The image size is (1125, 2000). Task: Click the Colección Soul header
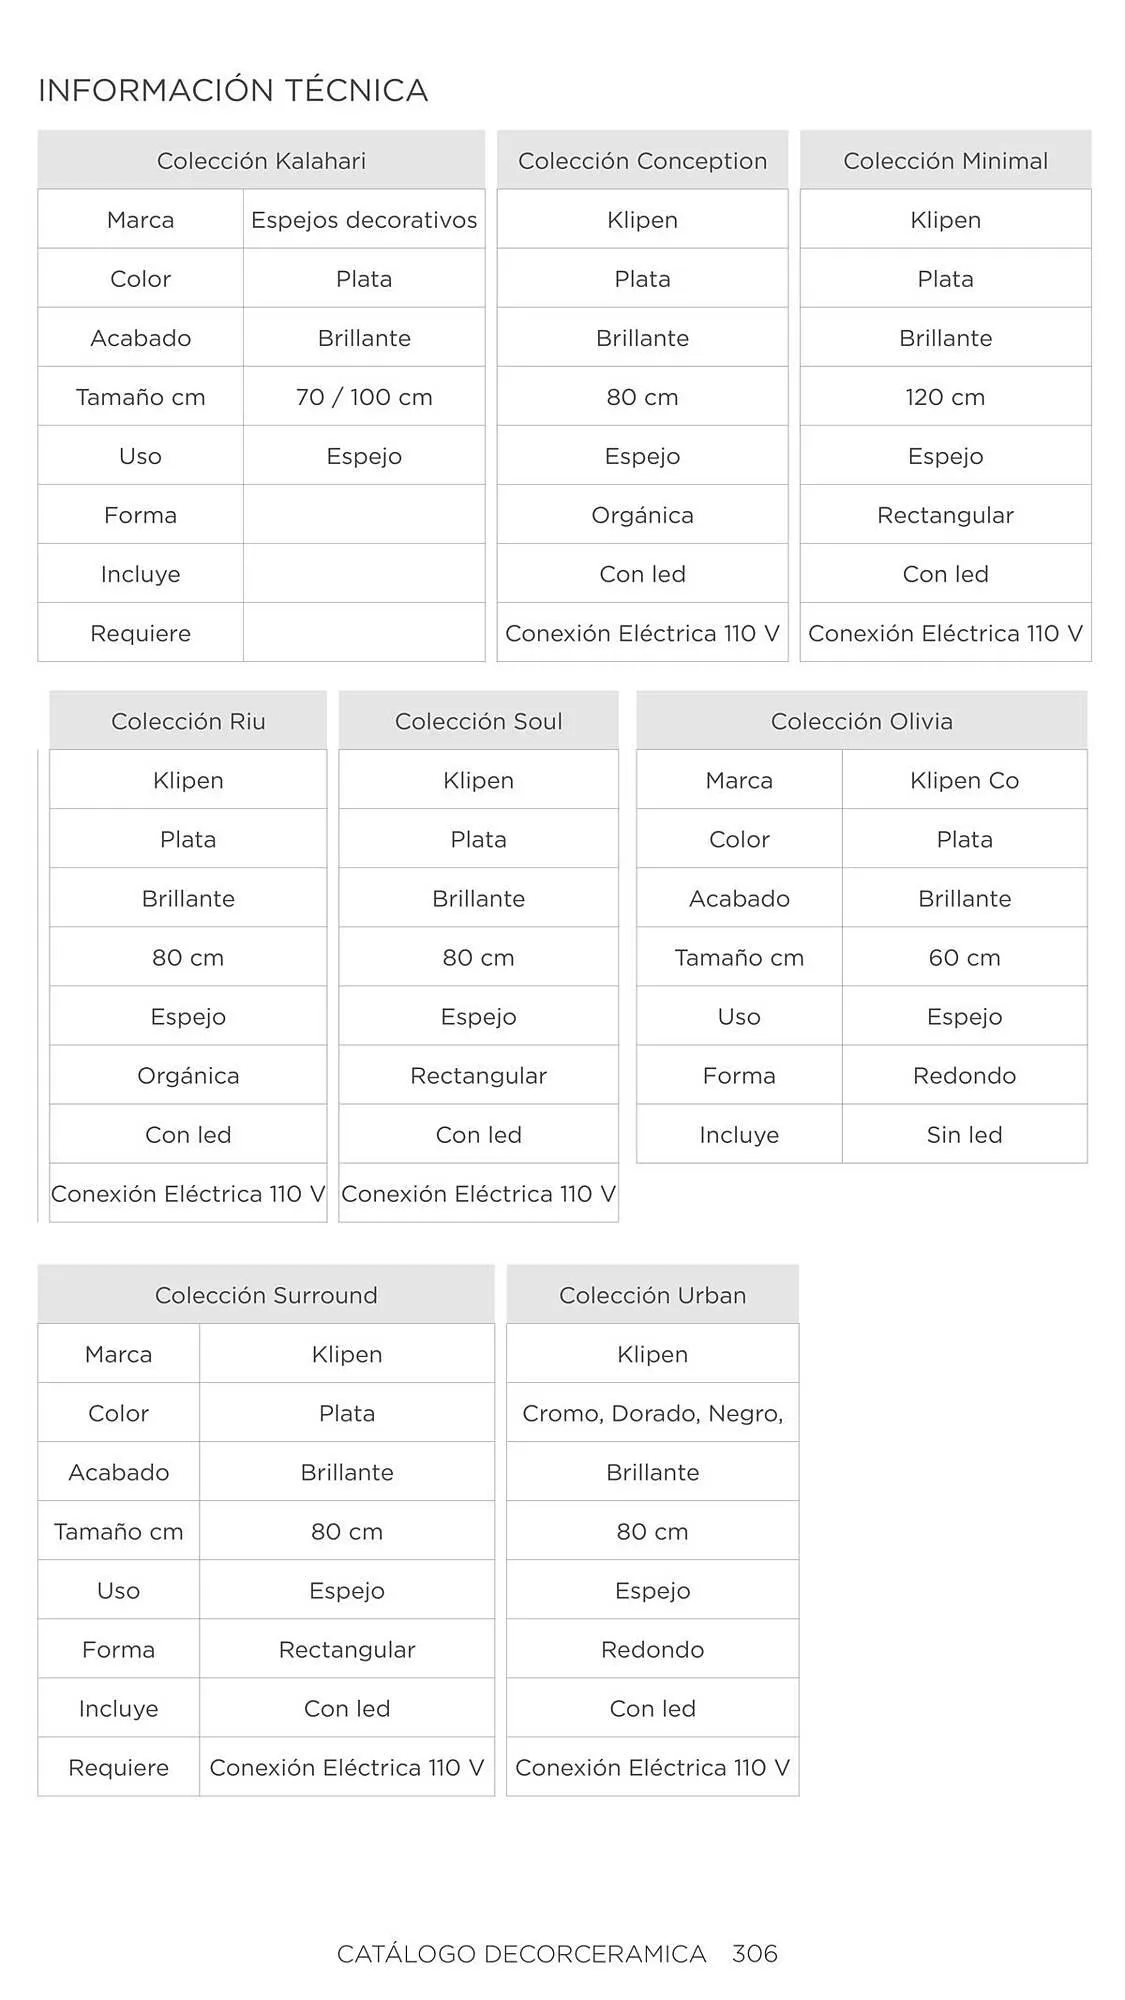point(478,721)
